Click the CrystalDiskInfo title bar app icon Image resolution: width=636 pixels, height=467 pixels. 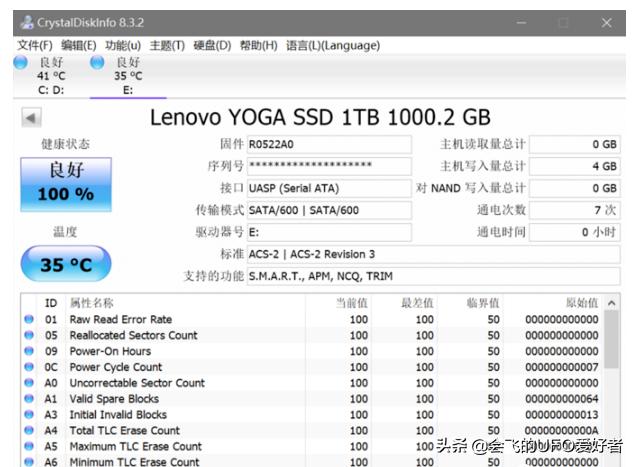pos(27,22)
